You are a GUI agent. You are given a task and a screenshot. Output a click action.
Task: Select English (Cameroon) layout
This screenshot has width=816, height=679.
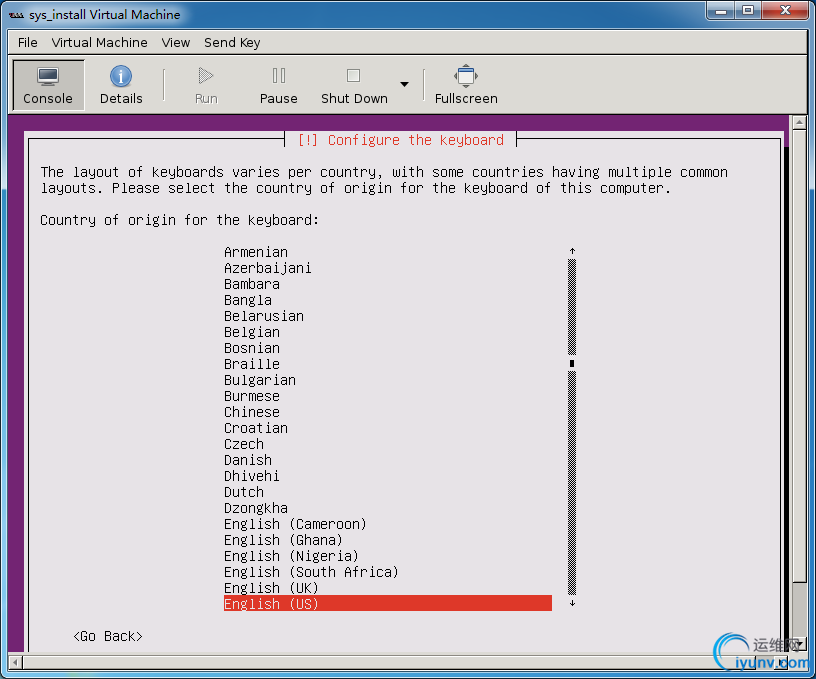tap(295, 524)
